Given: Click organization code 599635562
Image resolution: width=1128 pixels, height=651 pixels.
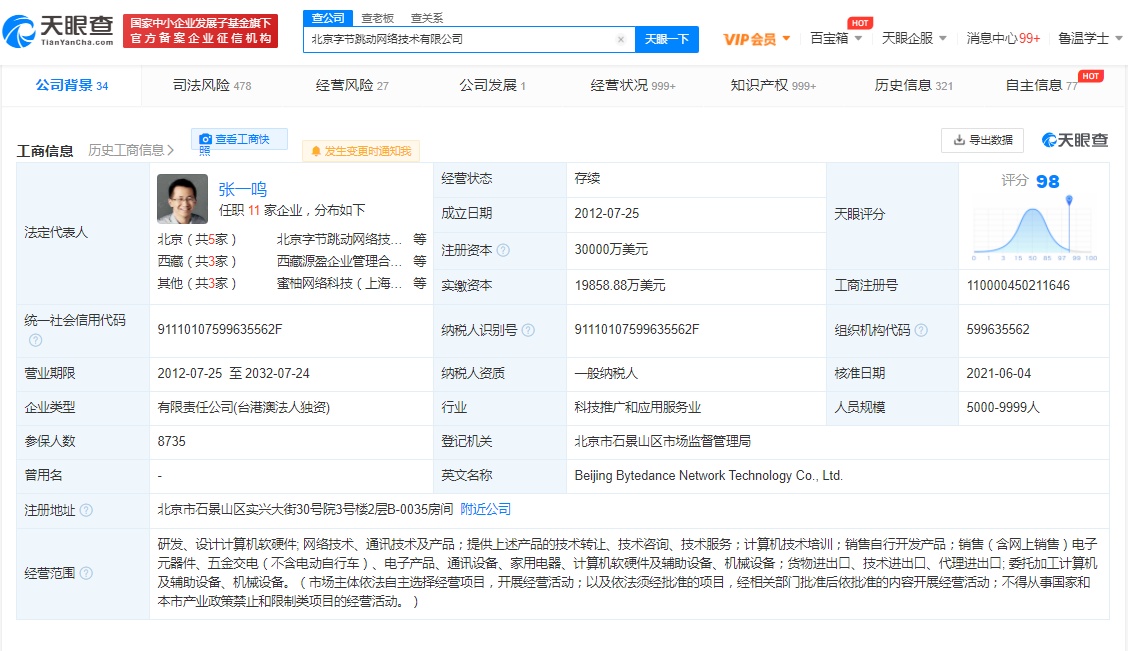Looking at the screenshot, I should coord(998,329).
